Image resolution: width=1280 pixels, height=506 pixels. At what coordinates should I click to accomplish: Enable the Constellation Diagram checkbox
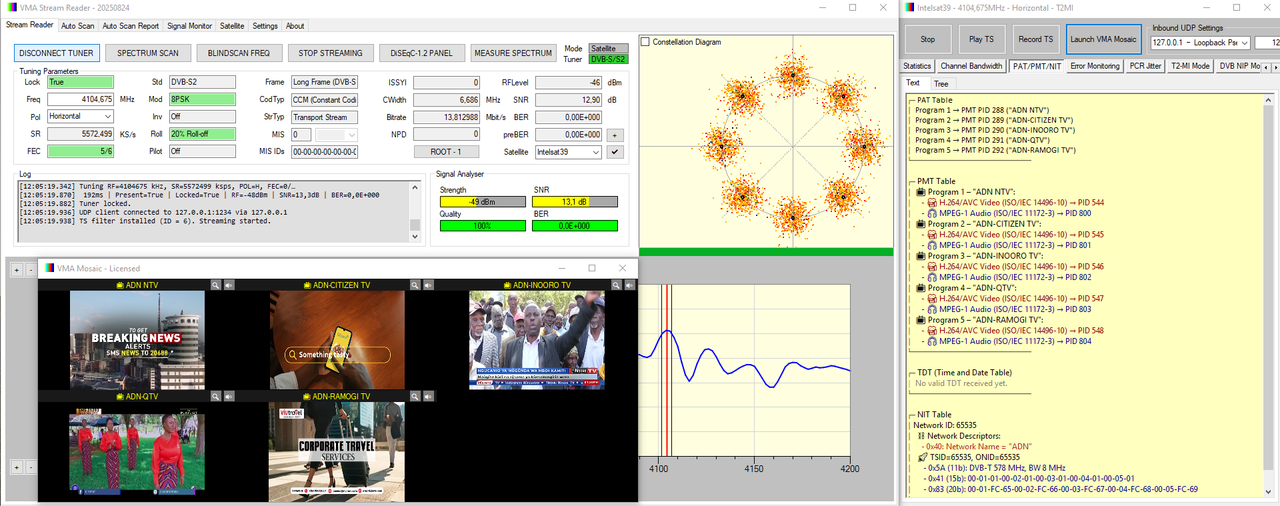point(646,42)
